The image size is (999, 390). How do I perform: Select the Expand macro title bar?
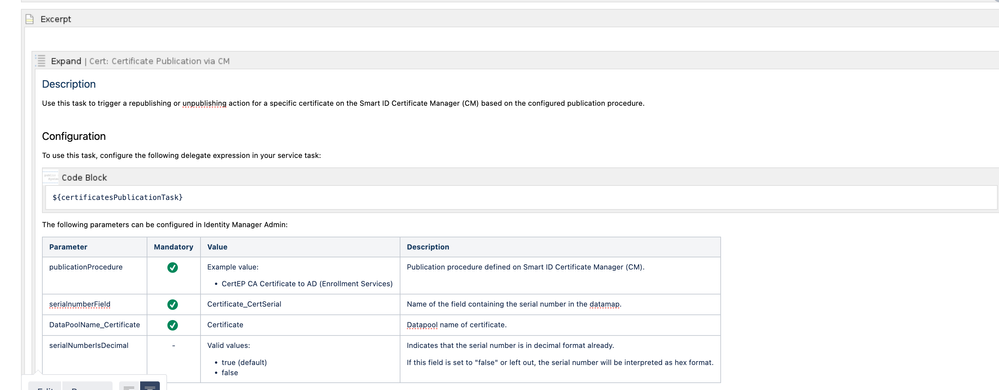(515, 61)
